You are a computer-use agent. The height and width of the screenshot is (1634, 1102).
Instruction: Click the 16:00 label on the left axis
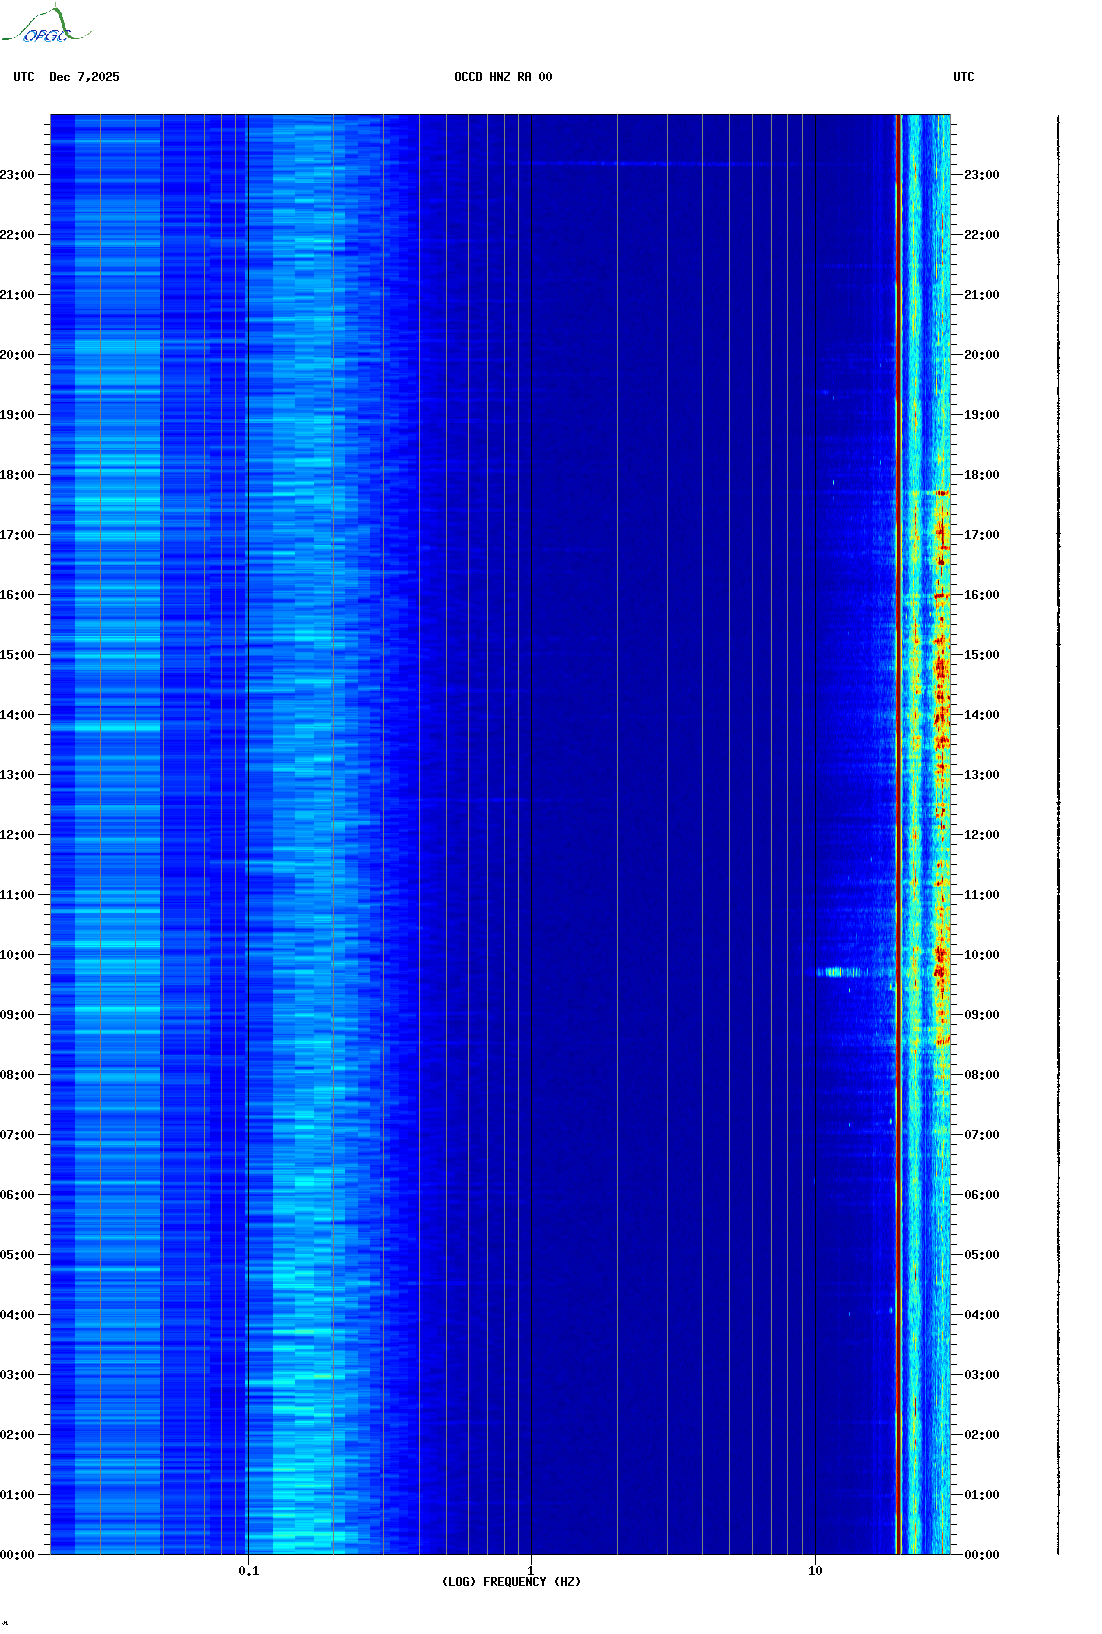pos(17,595)
